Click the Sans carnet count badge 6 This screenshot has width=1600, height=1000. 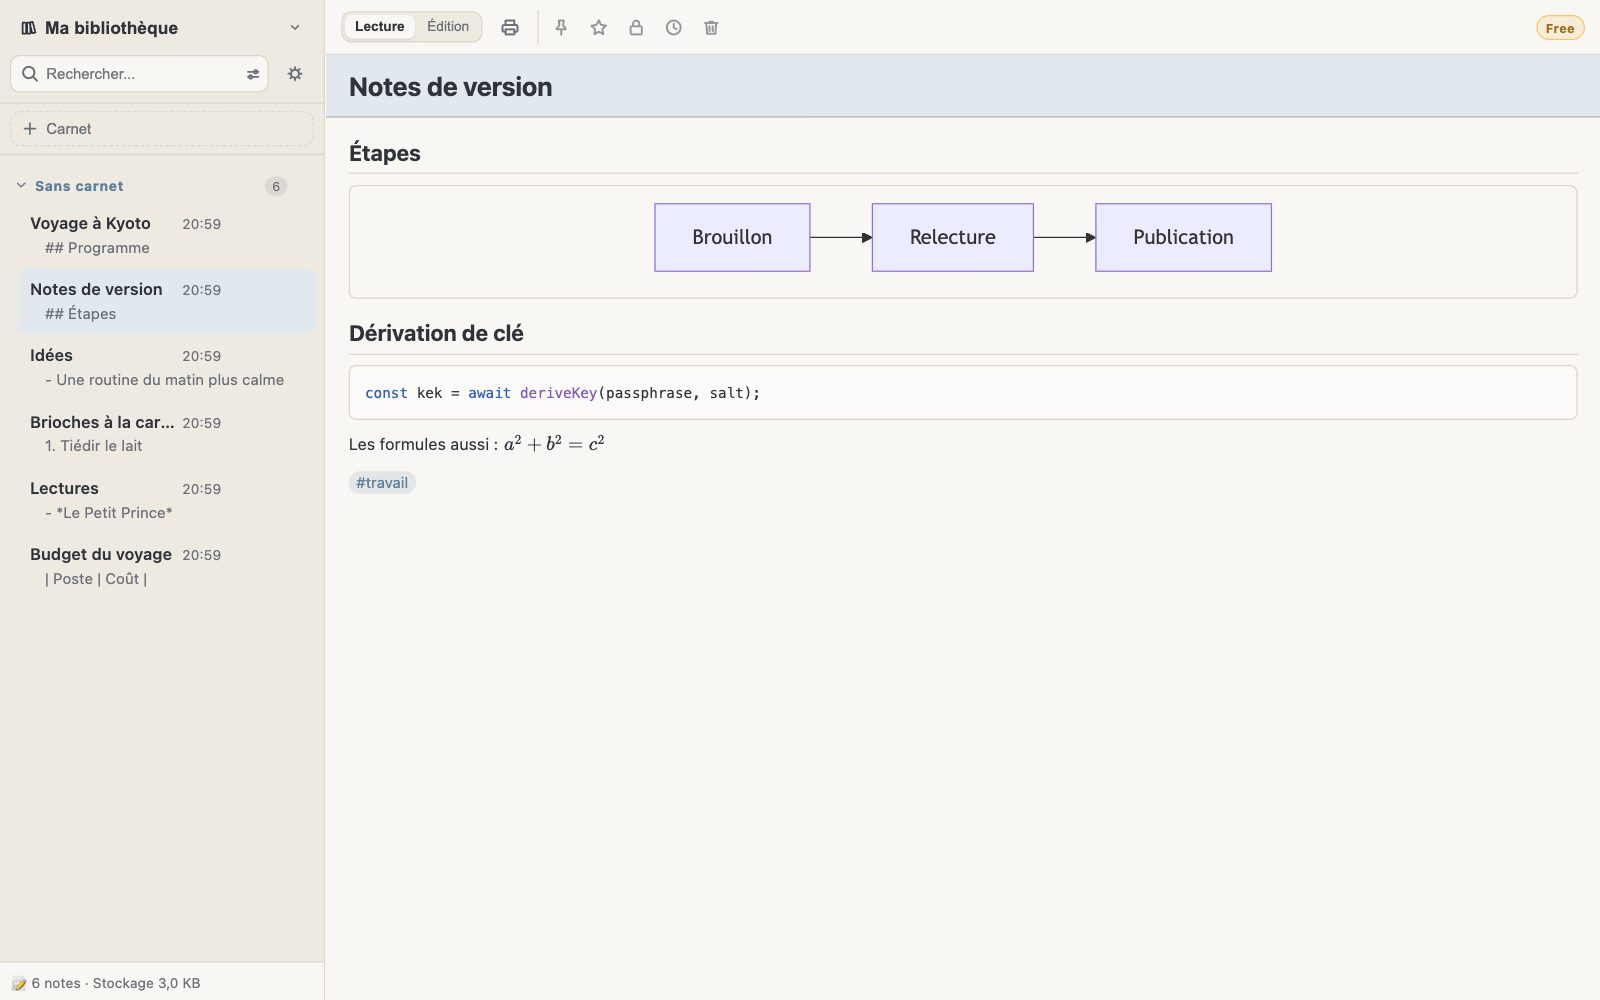[x=276, y=186]
